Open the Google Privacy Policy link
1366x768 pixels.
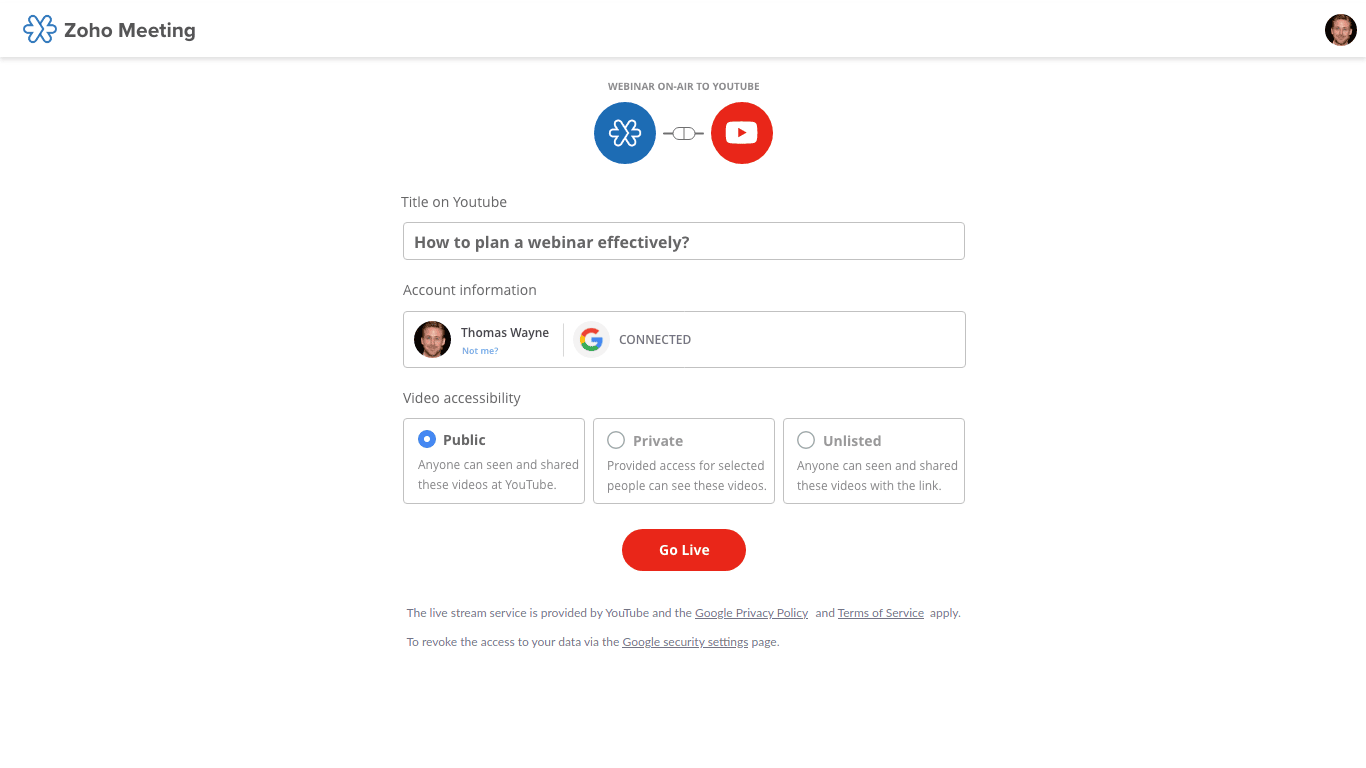(751, 612)
